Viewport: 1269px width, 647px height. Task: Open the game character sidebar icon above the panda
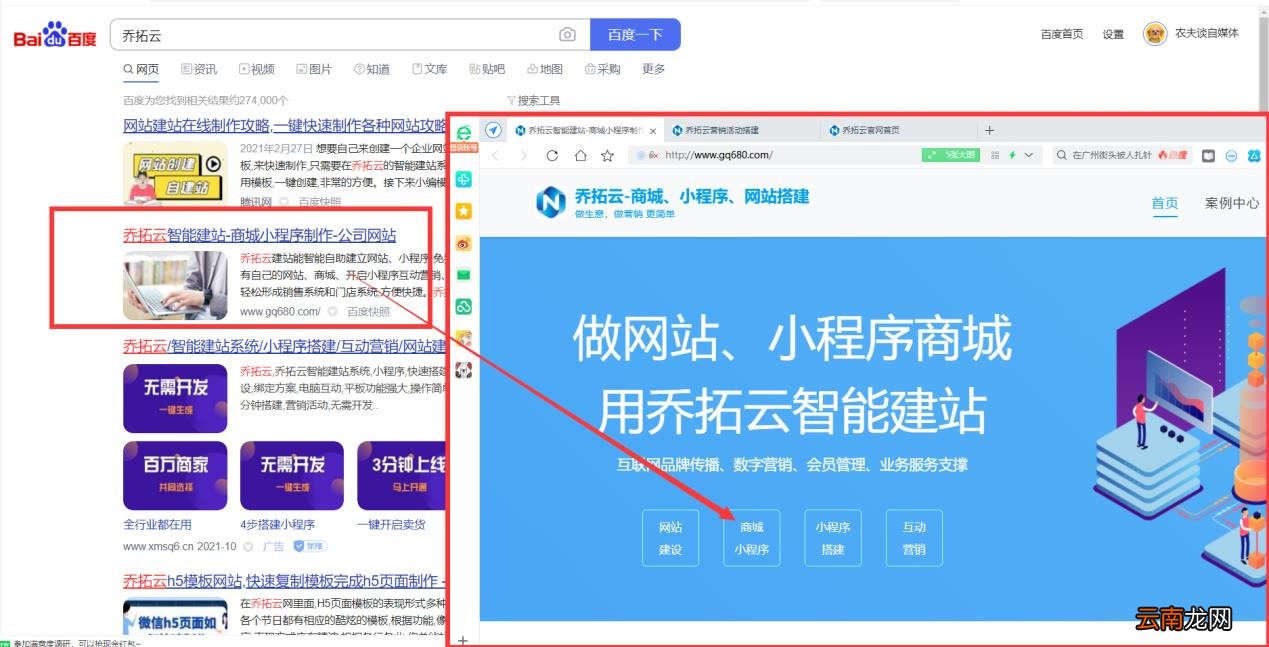tap(463, 338)
